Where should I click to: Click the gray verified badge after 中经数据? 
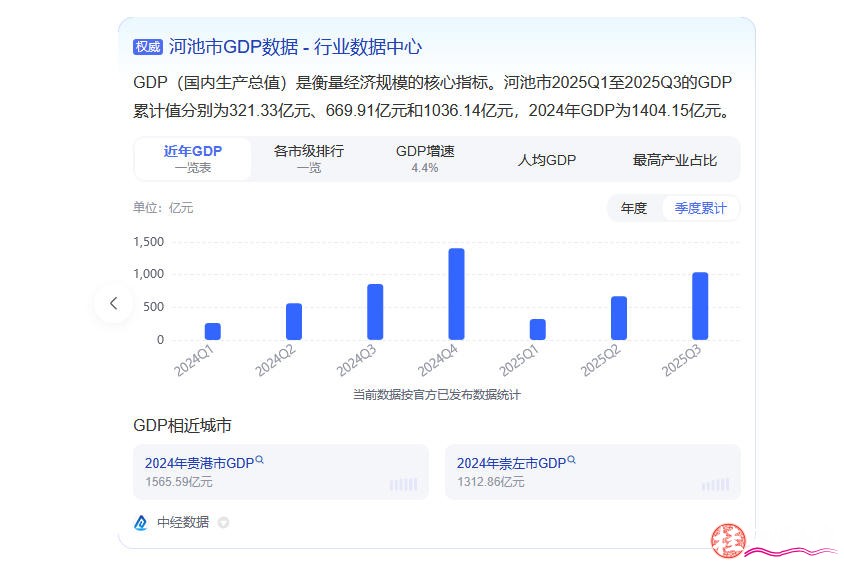coord(223,522)
